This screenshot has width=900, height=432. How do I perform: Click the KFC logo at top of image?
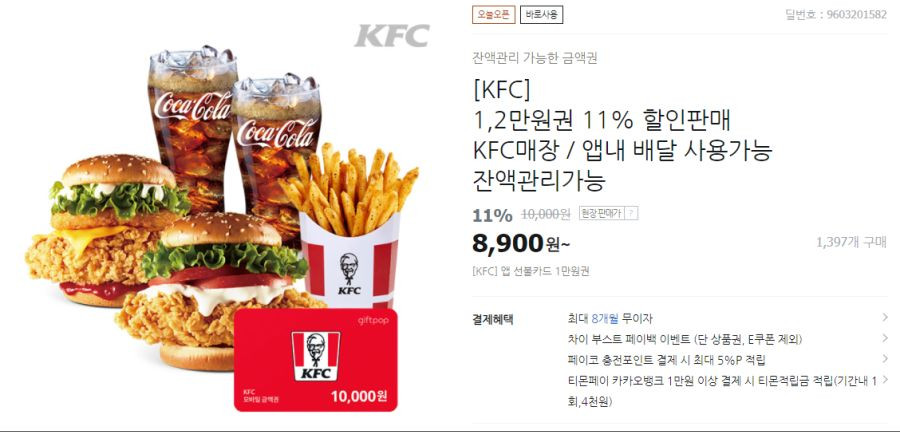coord(392,36)
